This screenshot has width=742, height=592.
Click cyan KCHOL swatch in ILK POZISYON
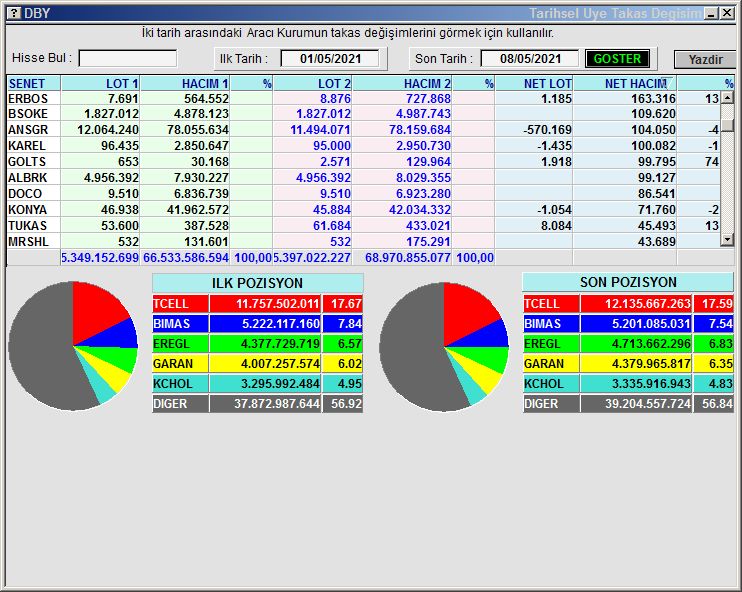tap(180, 384)
